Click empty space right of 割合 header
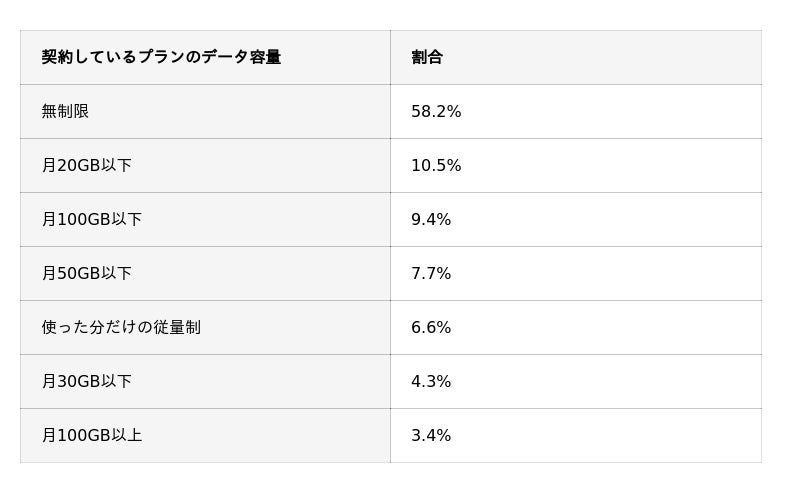The width and height of the screenshot is (800, 493). [602, 57]
